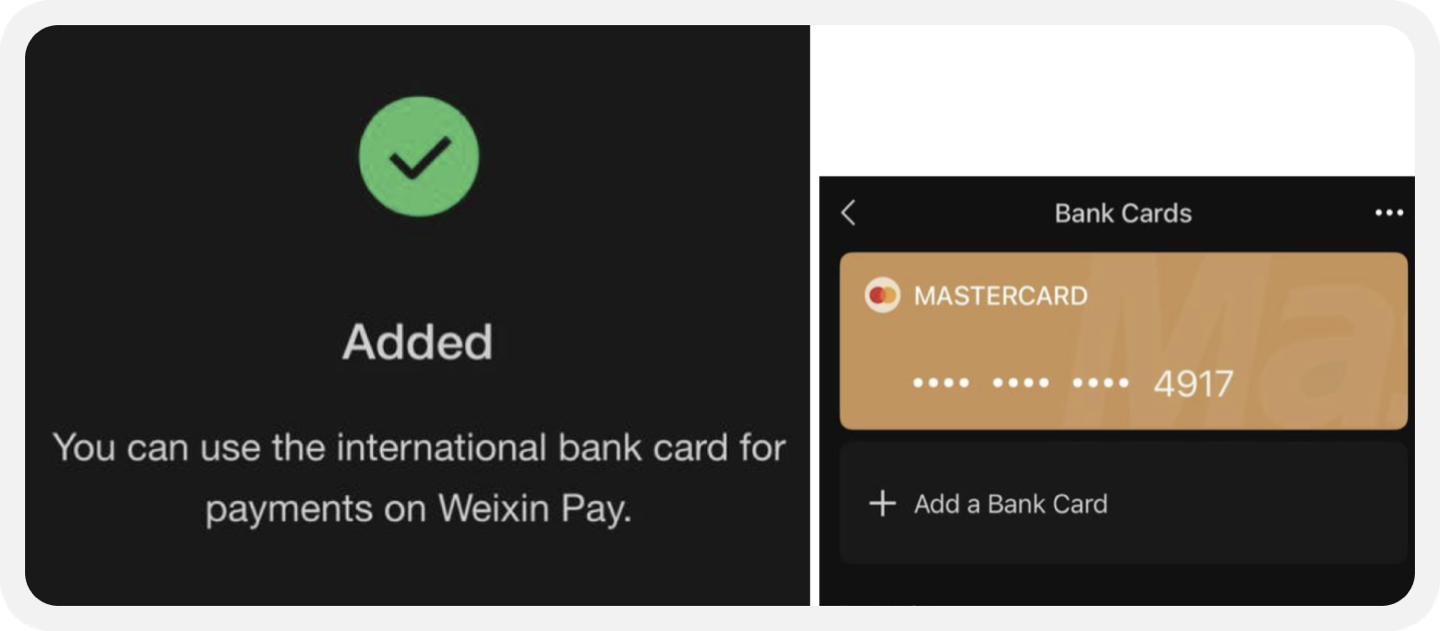Open the gold Mastercard card details
1440x631 pixels.
1123,341
